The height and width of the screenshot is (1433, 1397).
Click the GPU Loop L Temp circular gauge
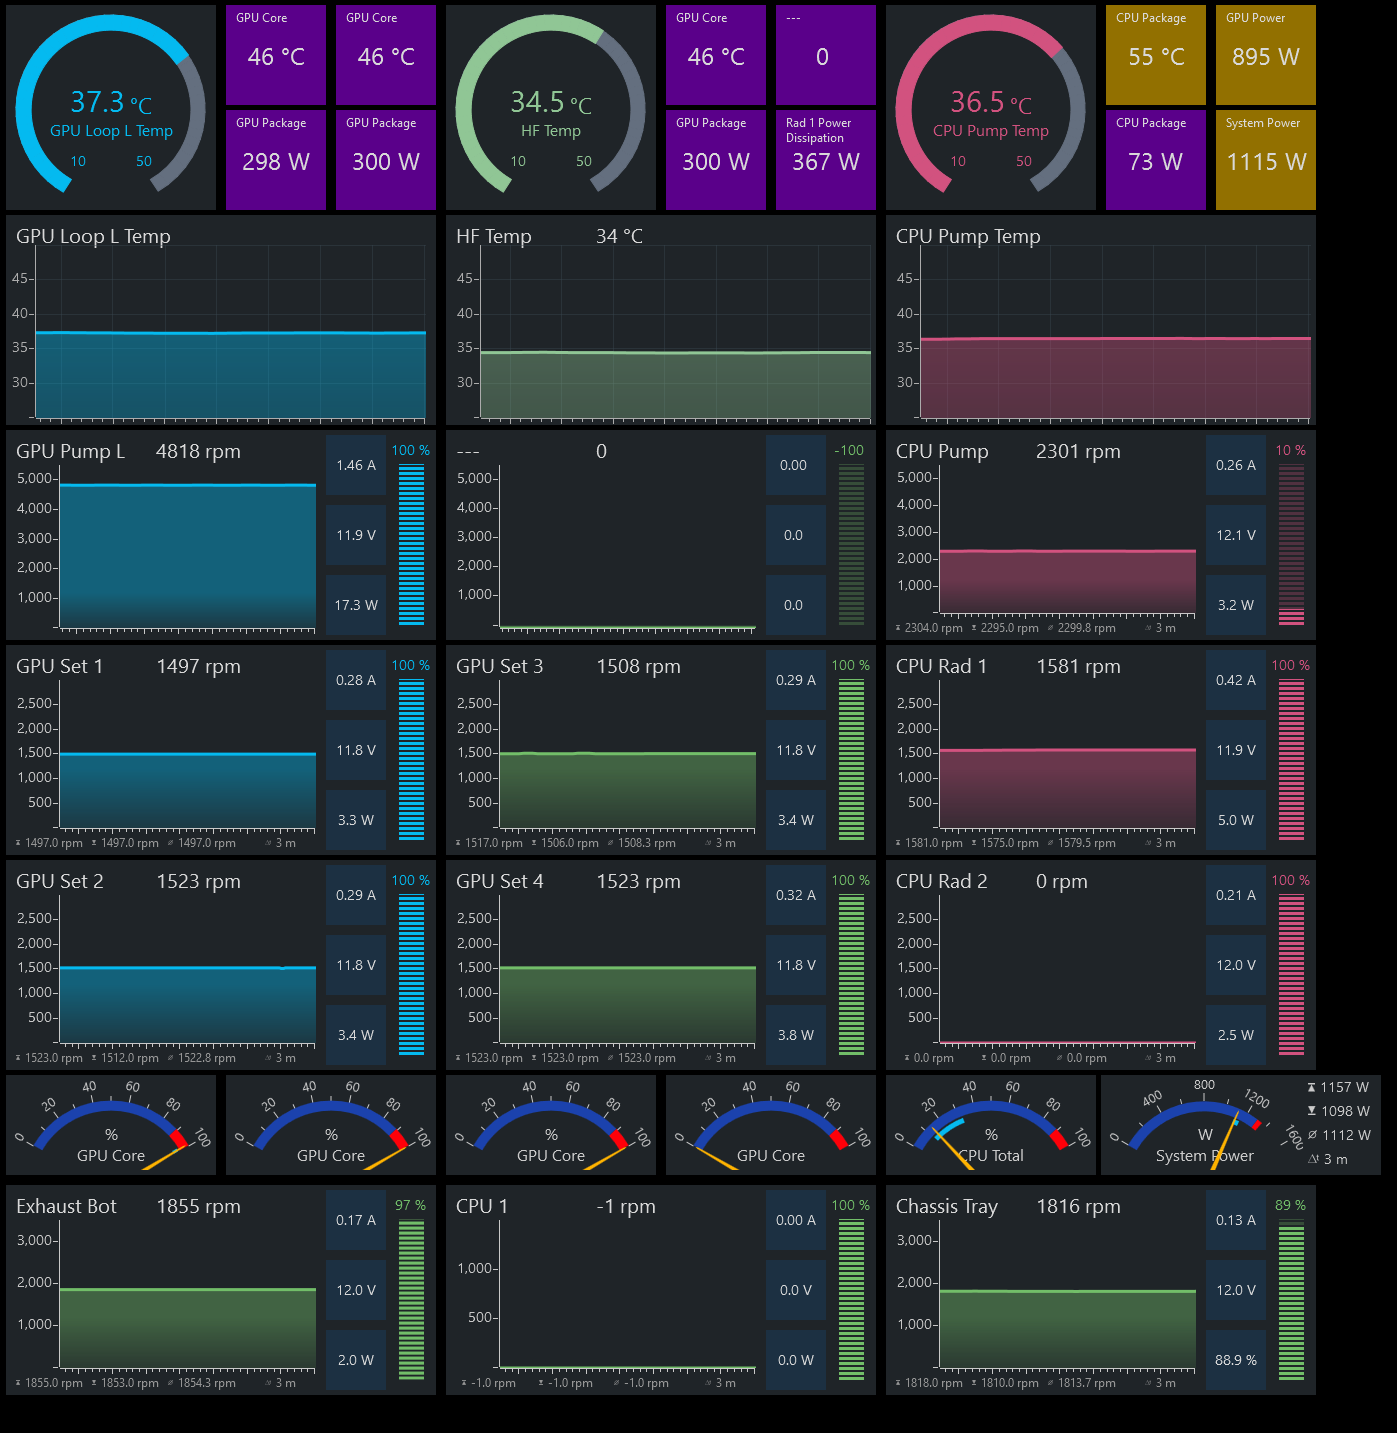[111, 108]
